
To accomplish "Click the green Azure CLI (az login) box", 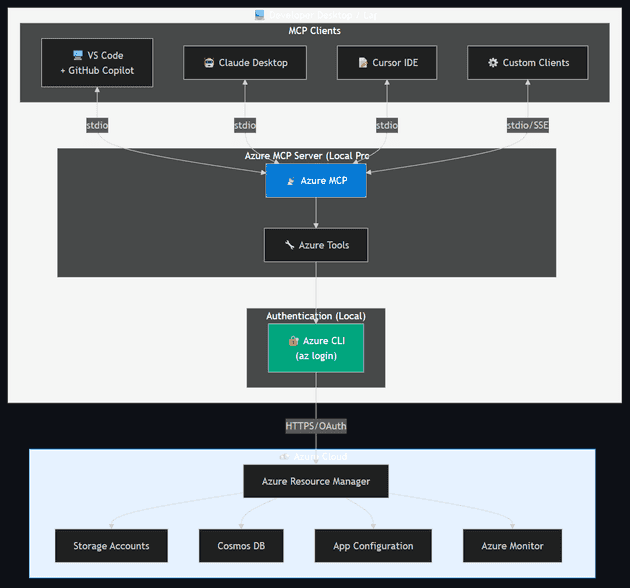I will point(316,348).
